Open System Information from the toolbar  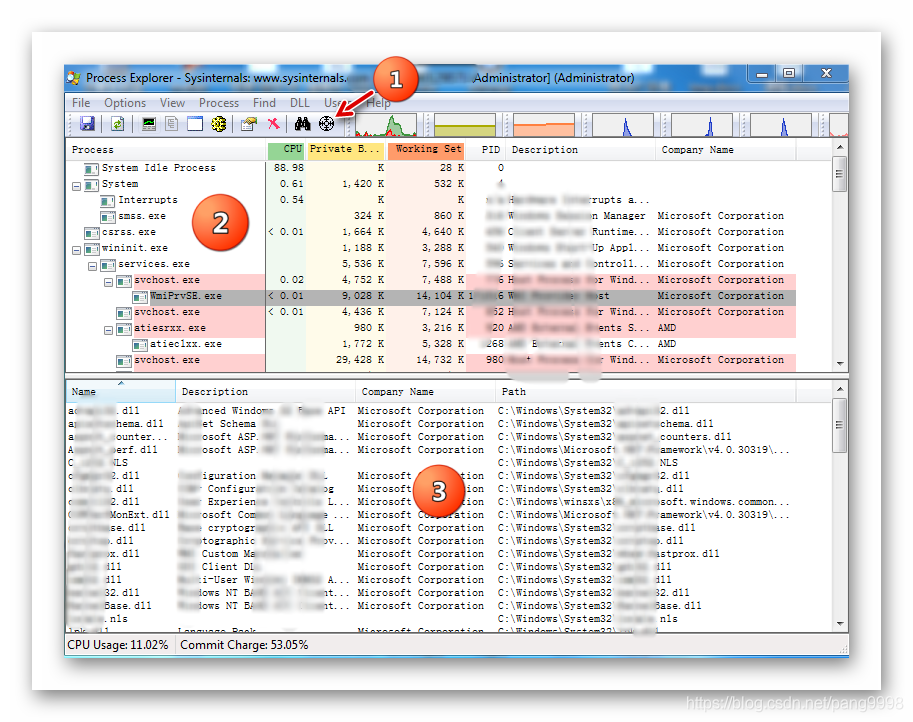tap(149, 124)
